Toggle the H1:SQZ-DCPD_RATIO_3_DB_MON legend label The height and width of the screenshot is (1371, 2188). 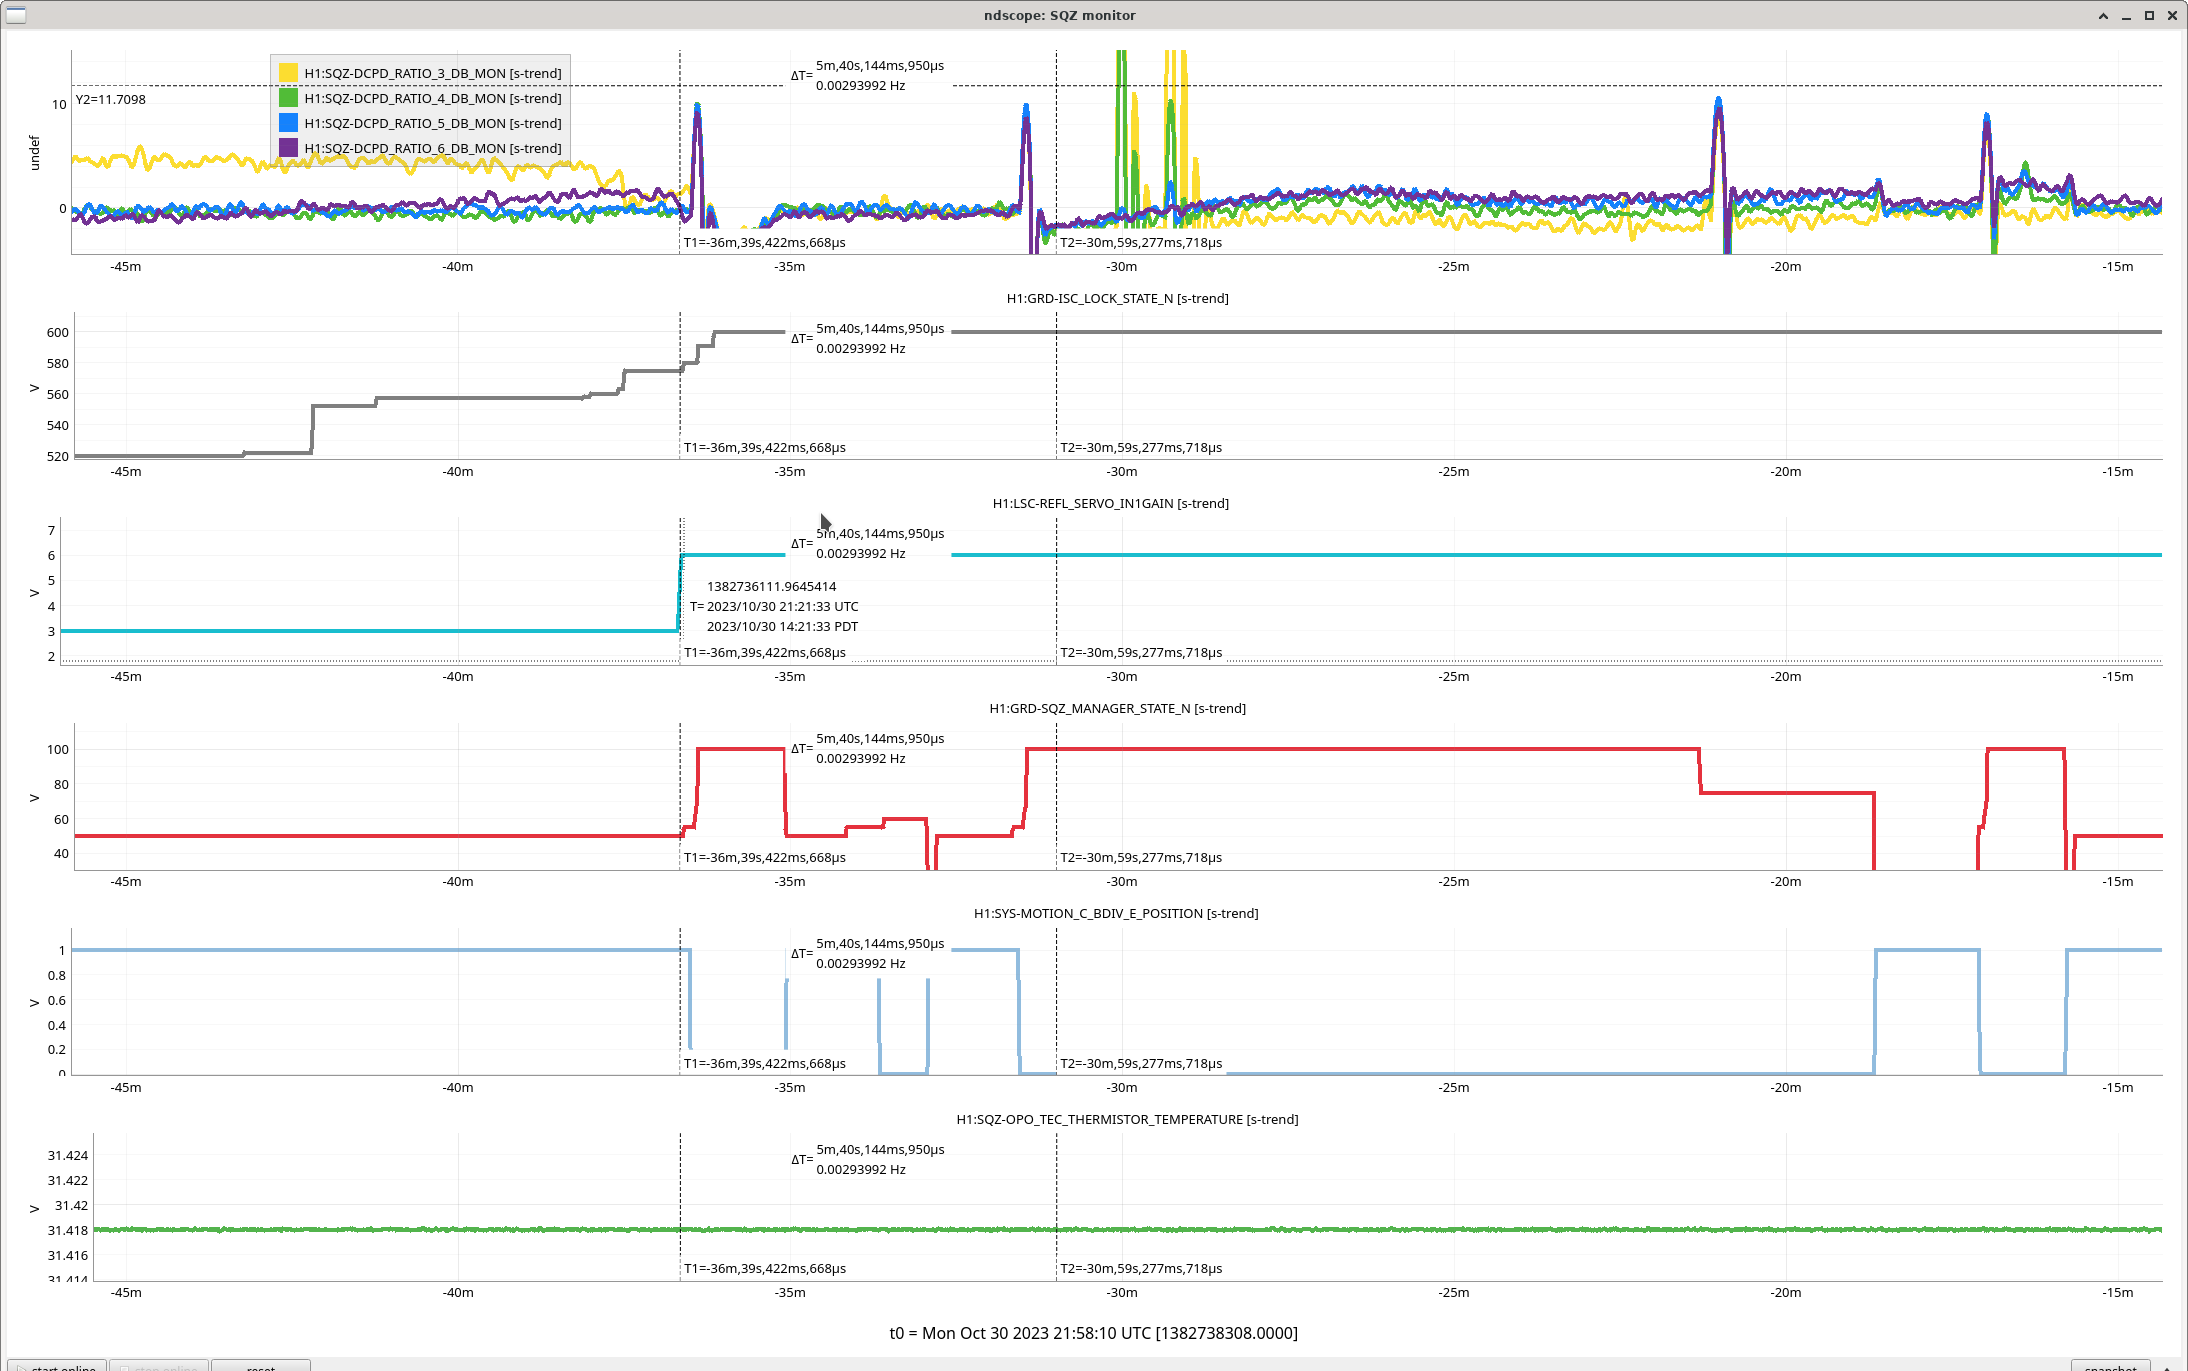click(x=432, y=73)
